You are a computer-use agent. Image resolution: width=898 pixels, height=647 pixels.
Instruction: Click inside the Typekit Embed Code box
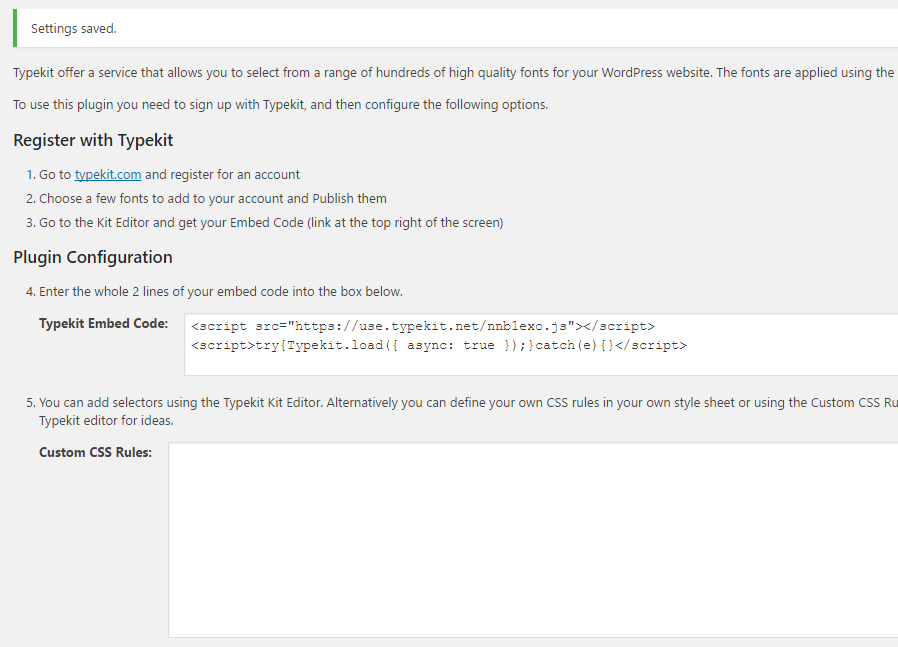click(541, 345)
